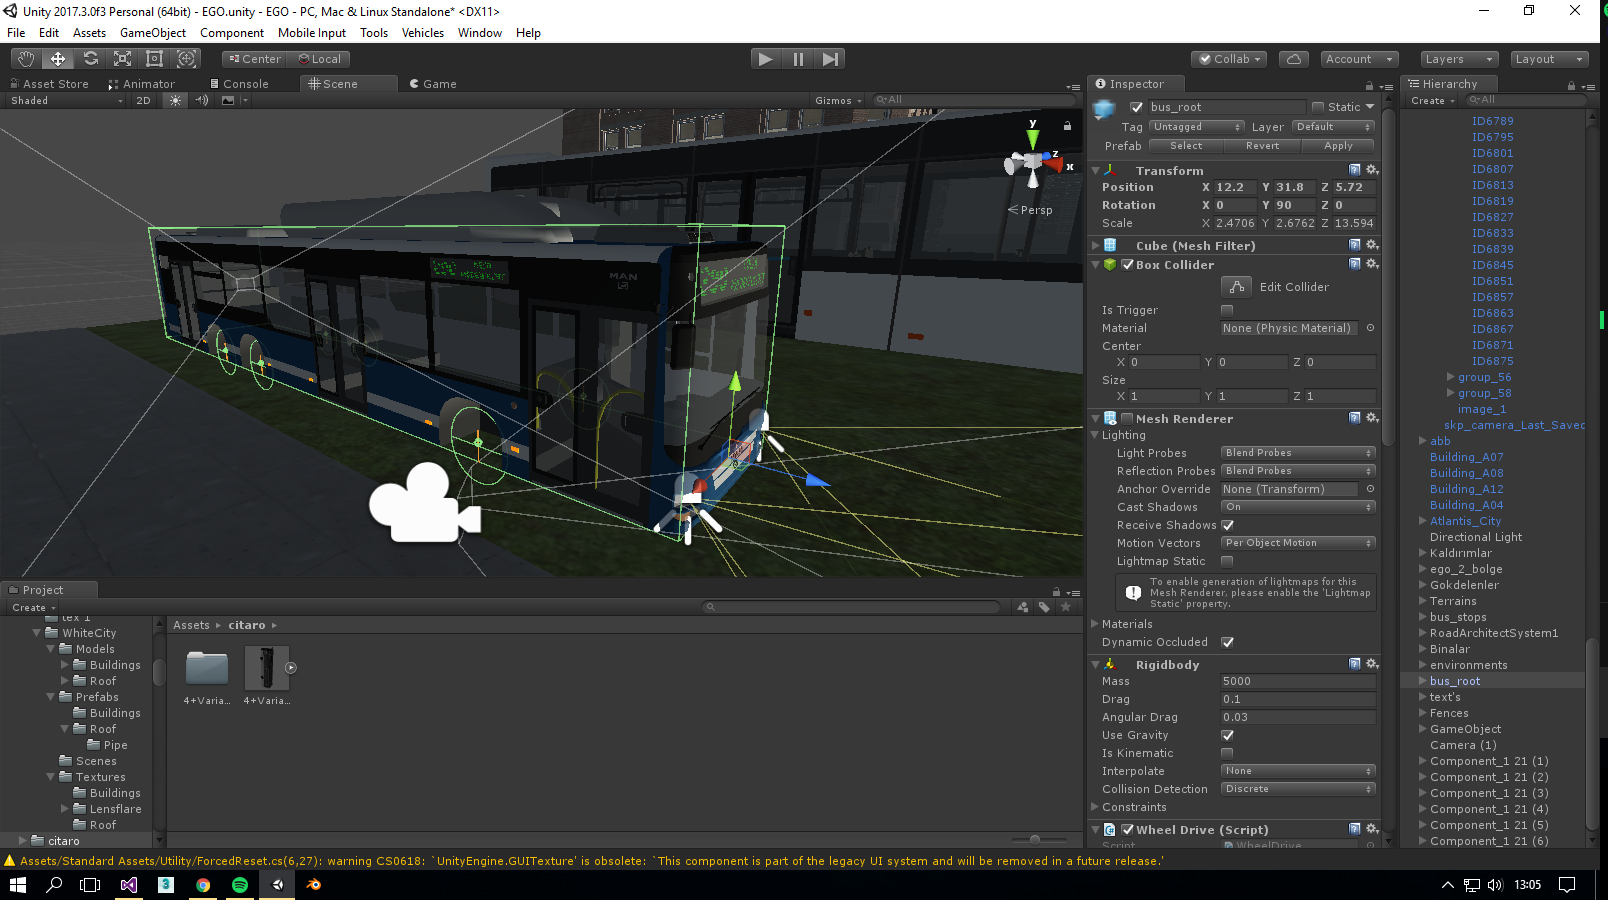
Task: Open the Light Probes dropdown
Action: (x=1298, y=453)
